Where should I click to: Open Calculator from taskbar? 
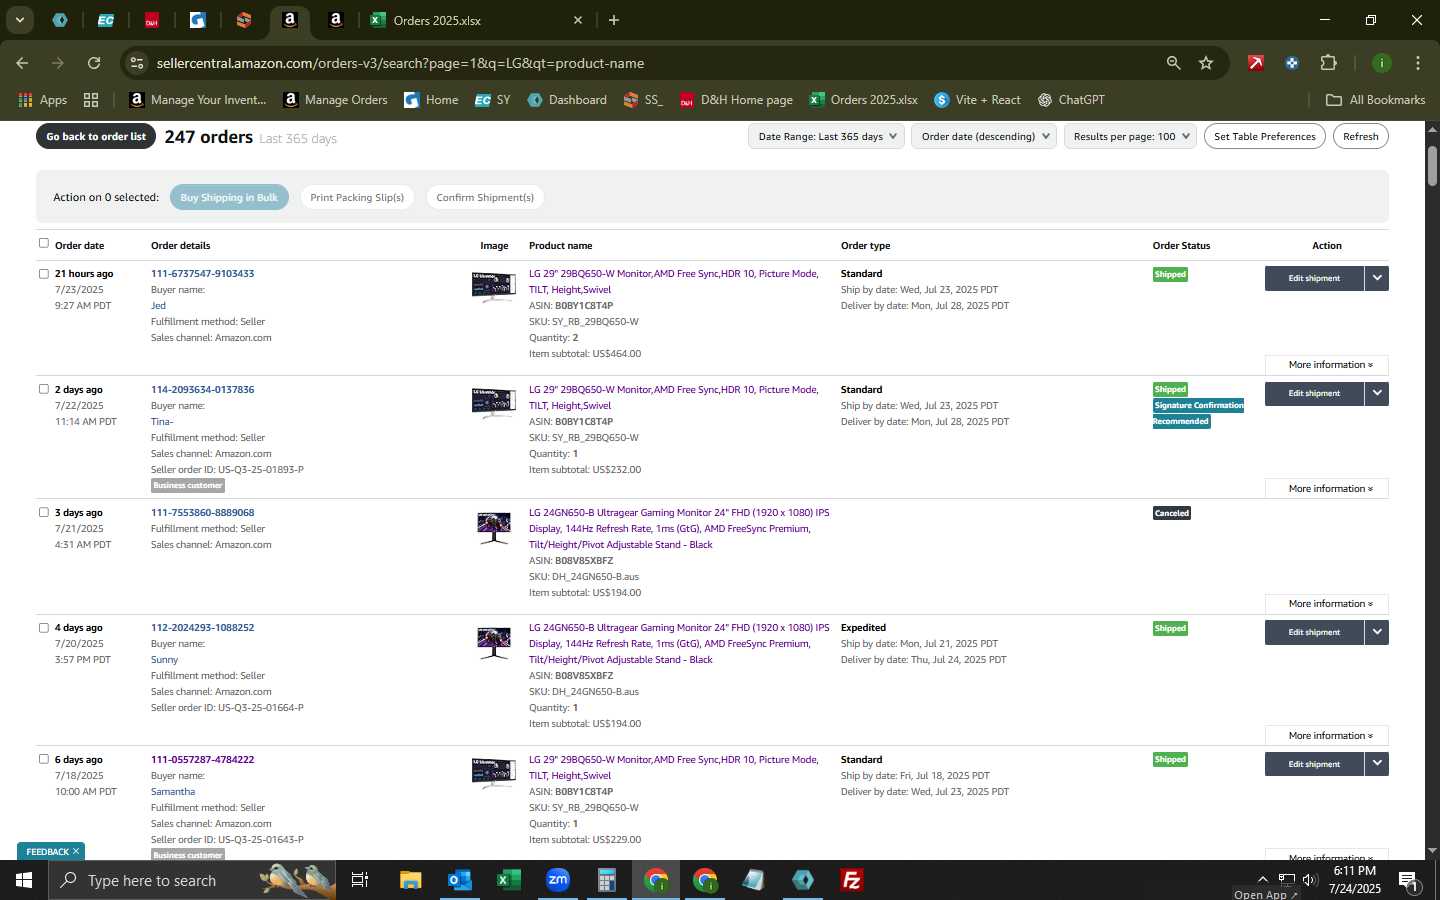tap(607, 880)
